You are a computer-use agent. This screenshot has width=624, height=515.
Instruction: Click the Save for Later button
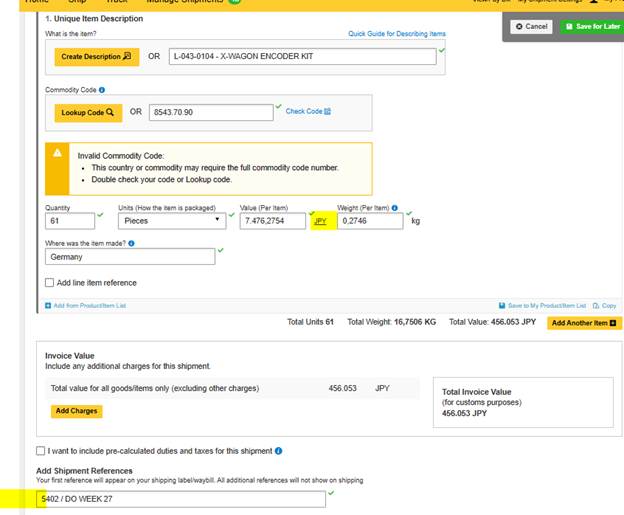(592, 27)
